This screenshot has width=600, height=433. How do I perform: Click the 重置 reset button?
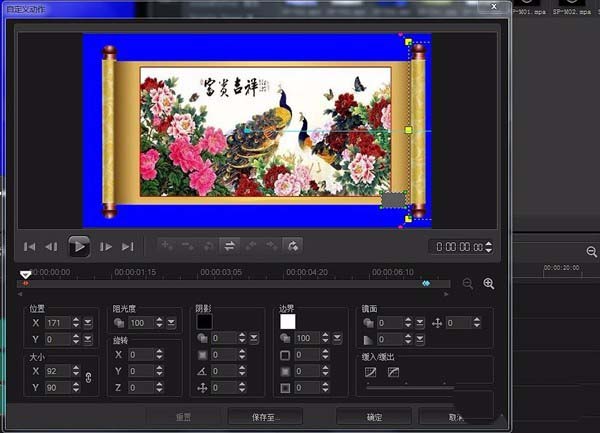[x=183, y=417]
